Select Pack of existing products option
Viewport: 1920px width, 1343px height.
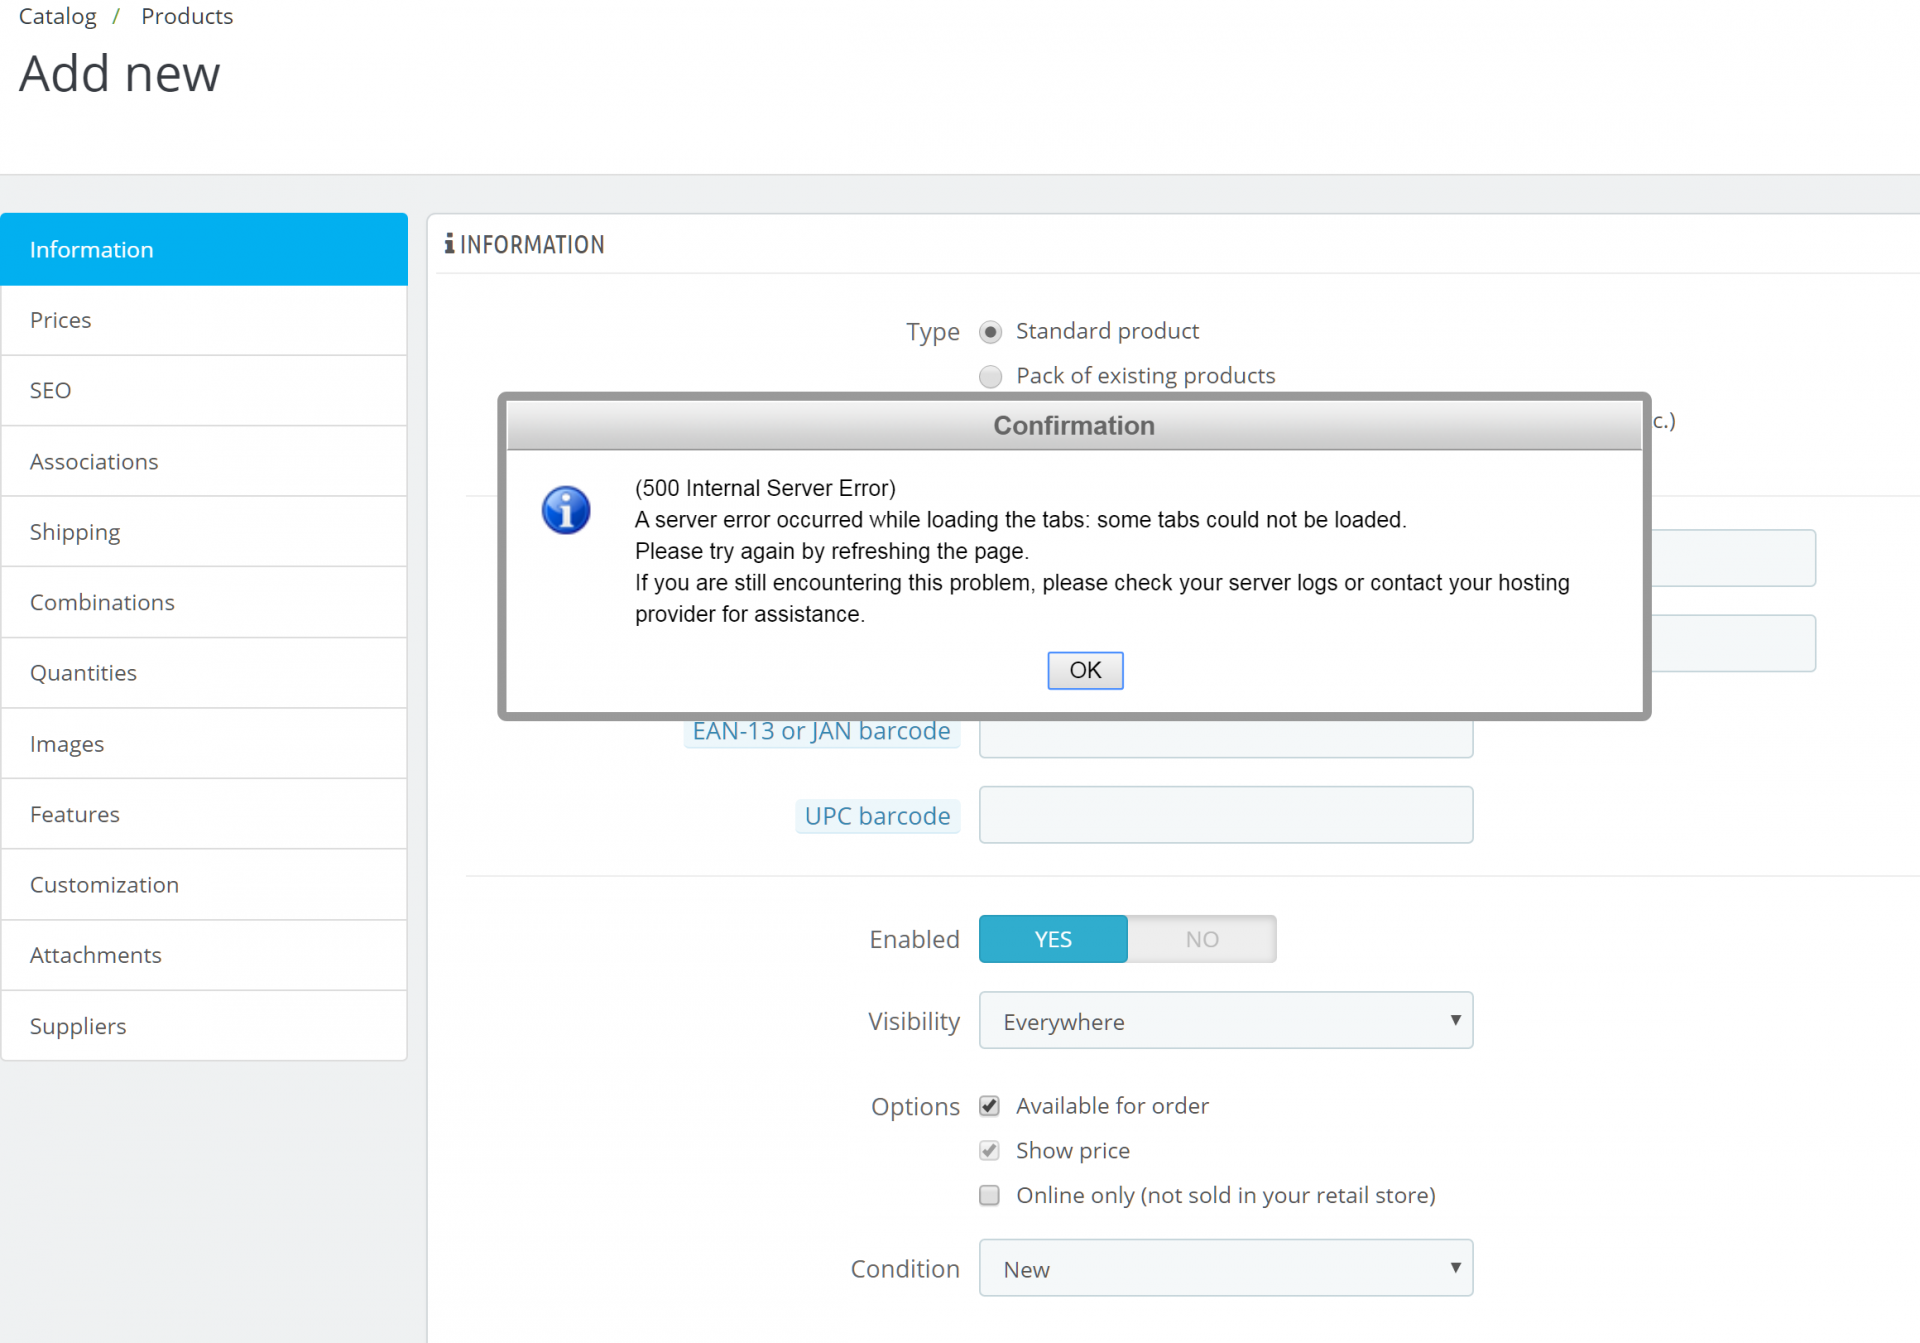(x=990, y=377)
